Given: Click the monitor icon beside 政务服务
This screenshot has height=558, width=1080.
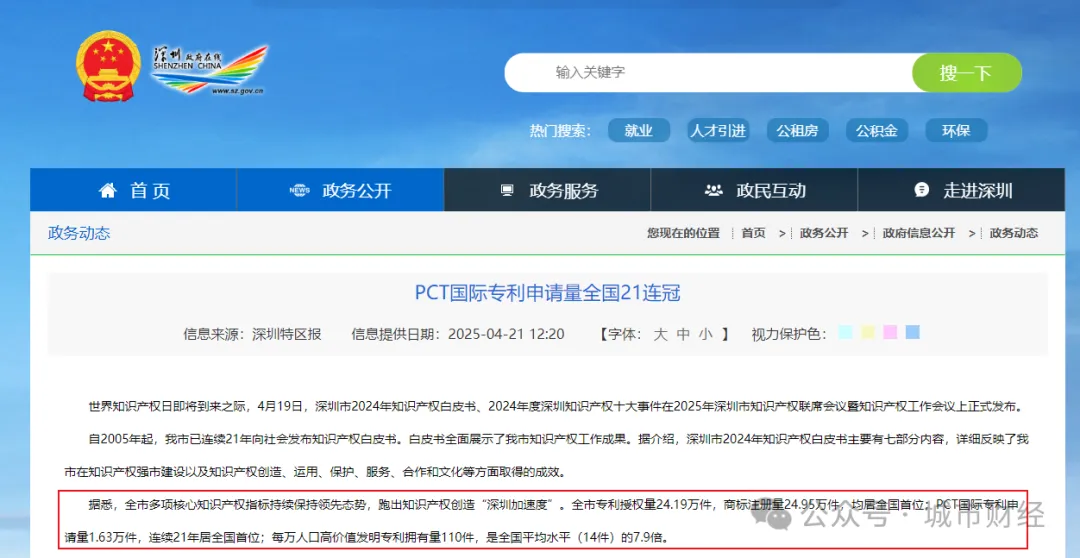Looking at the screenshot, I should pos(508,191).
